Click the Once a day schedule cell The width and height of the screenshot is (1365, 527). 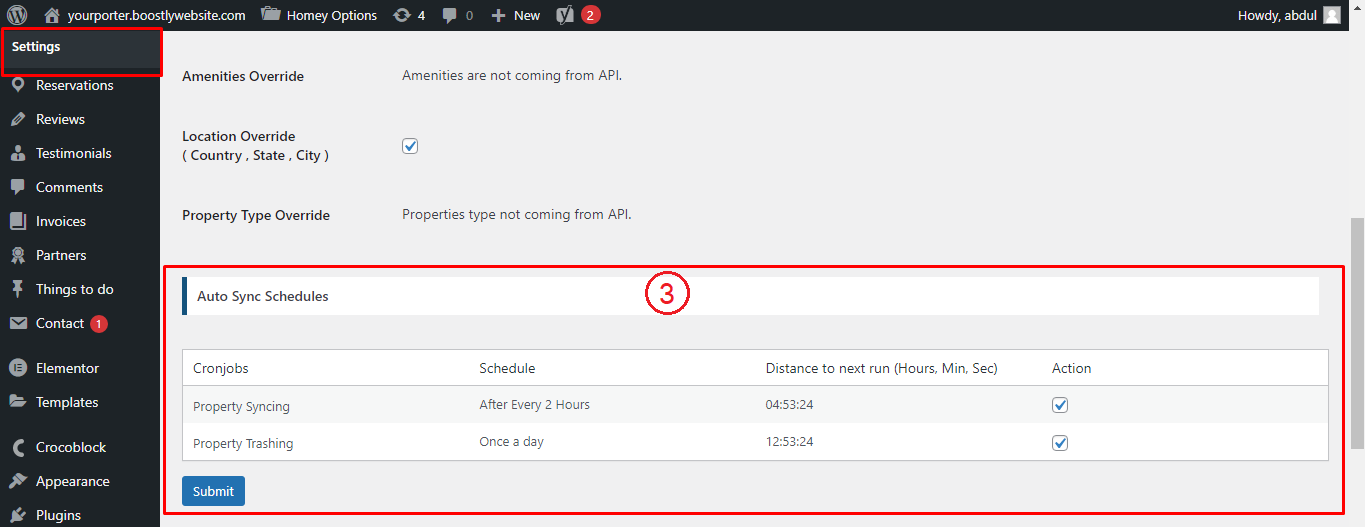point(511,441)
